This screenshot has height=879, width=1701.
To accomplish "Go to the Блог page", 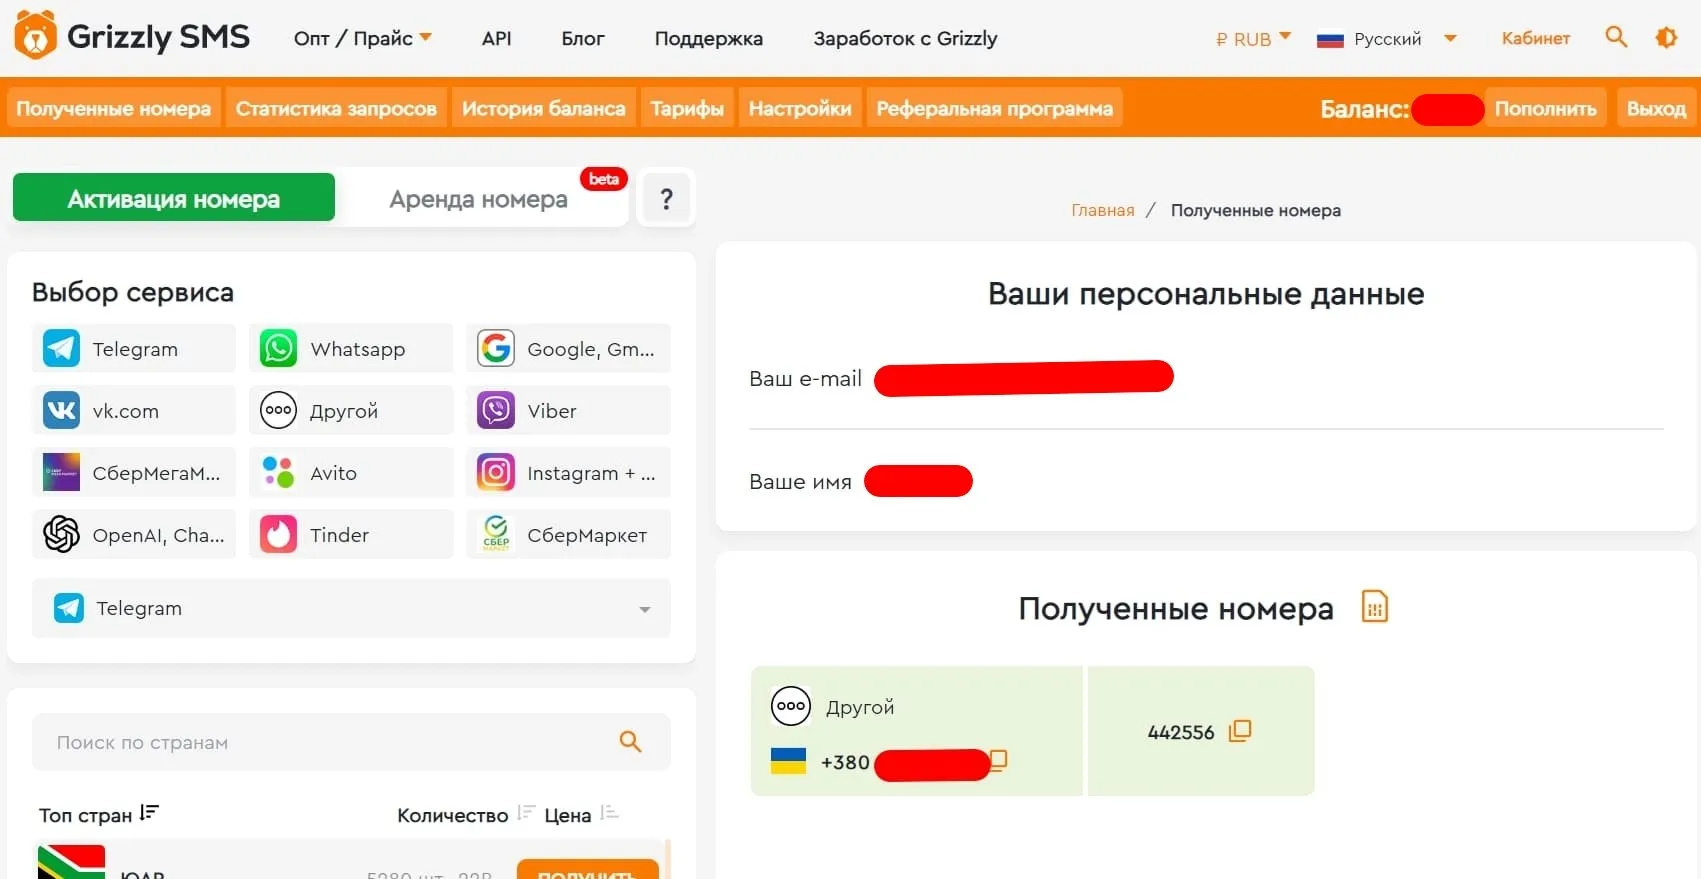I will coord(583,38).
